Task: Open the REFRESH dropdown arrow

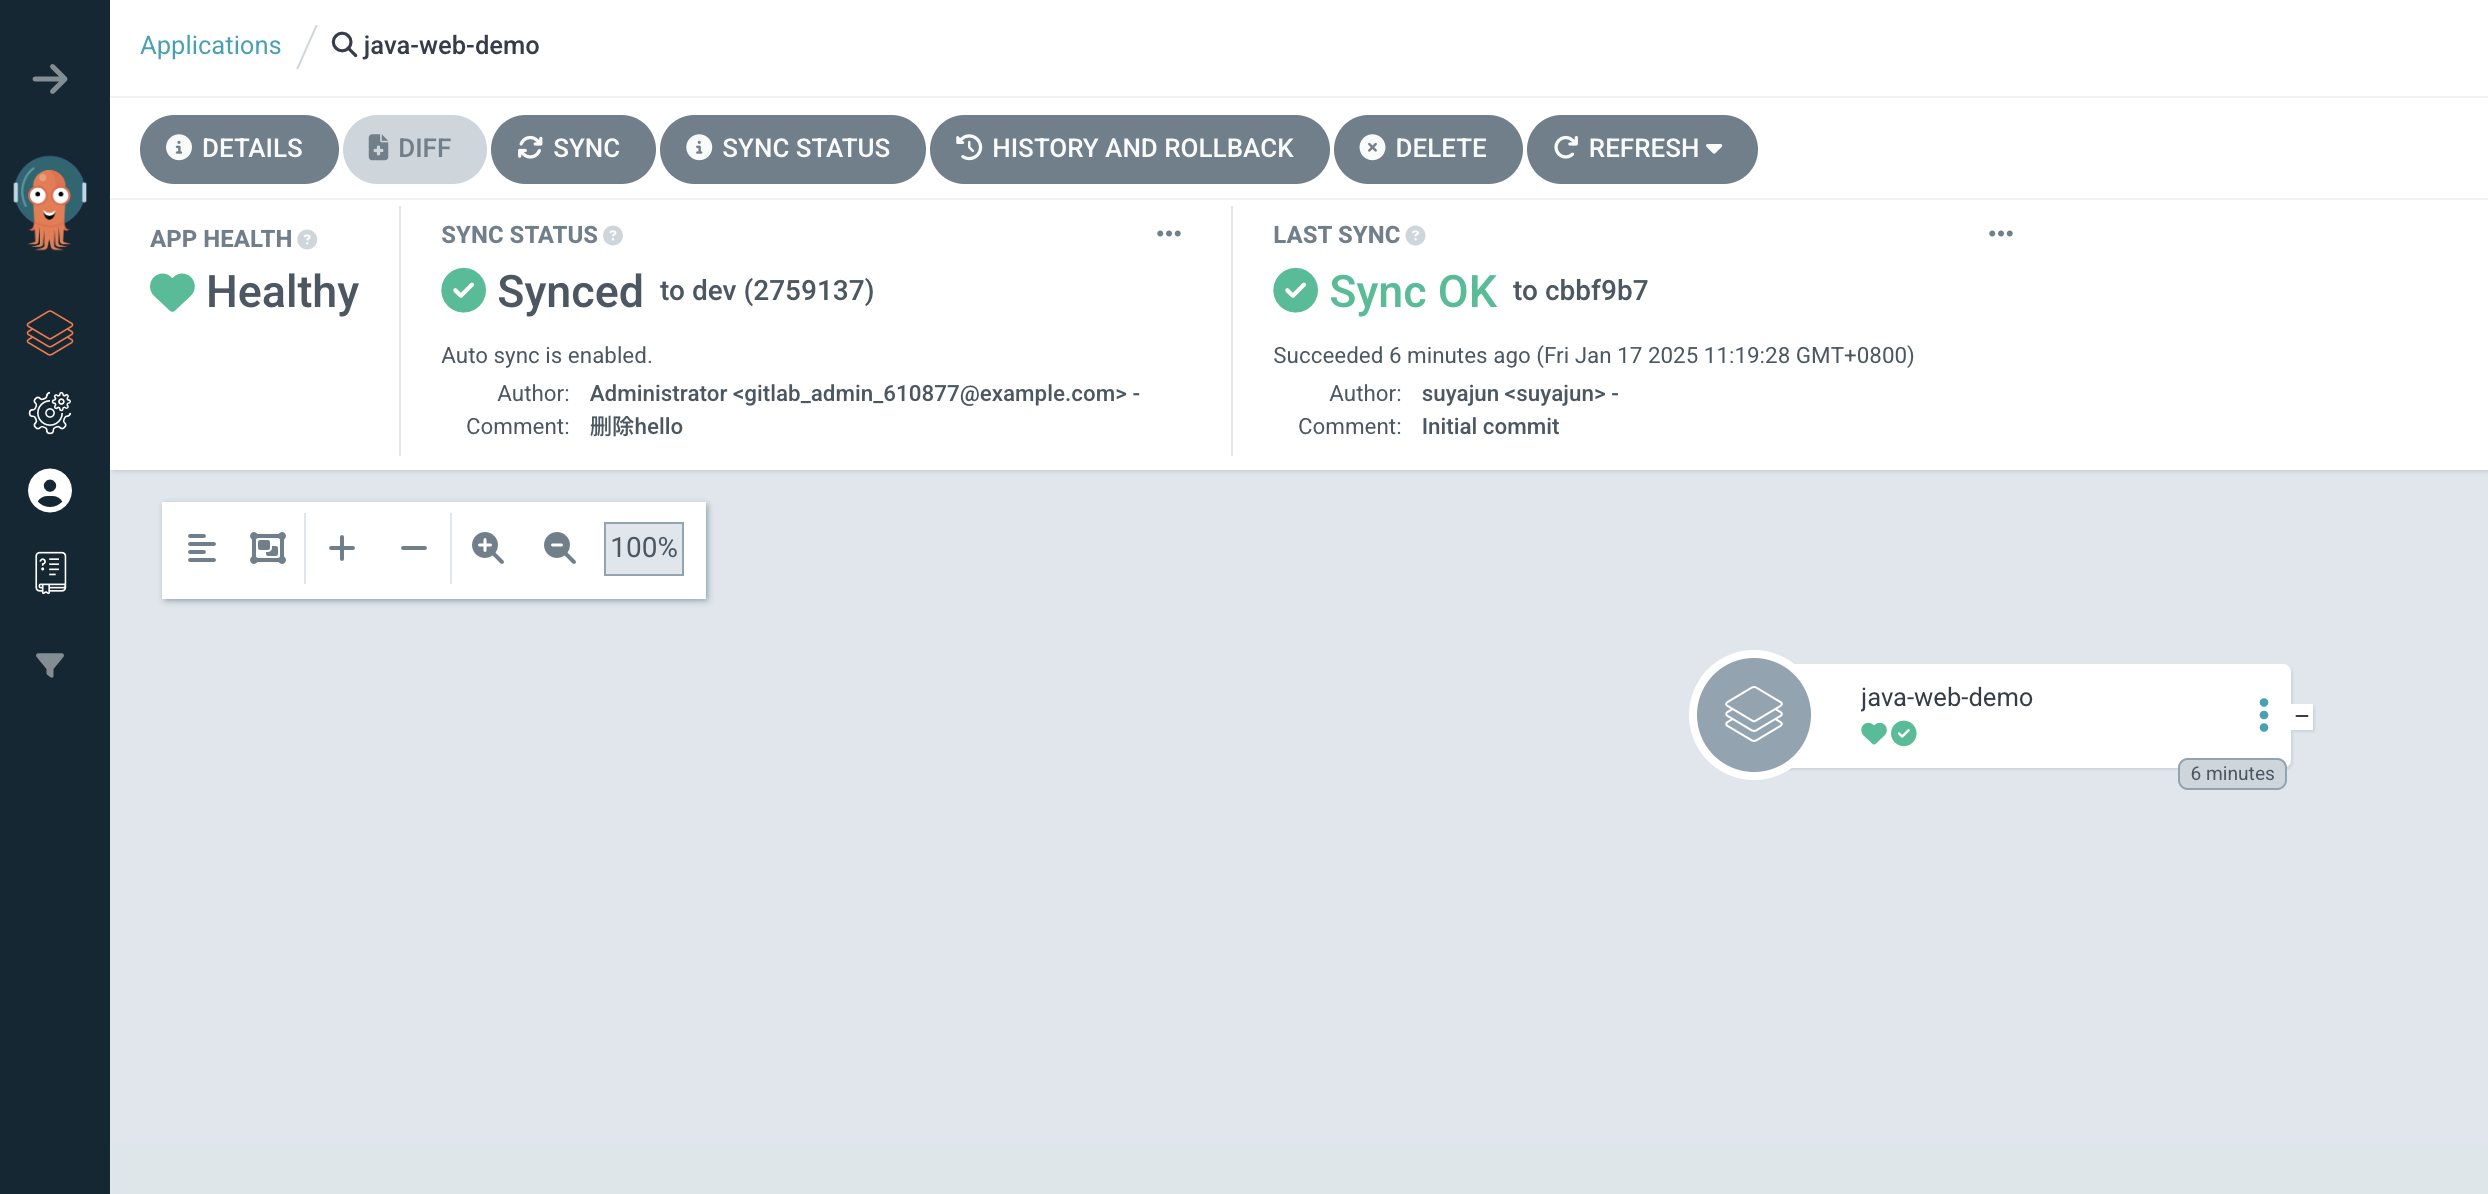Action: tap(1715, 149)
